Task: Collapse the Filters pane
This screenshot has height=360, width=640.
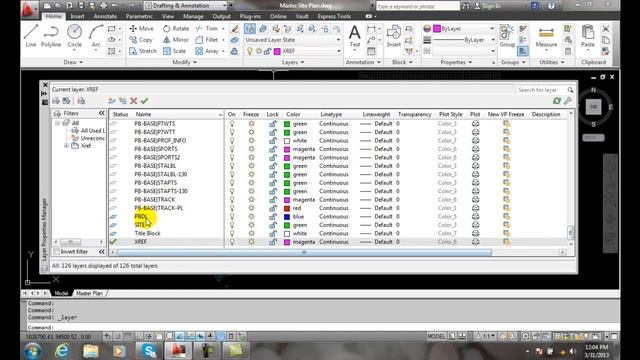Action: pyautogui.click(x=102, y=113)
